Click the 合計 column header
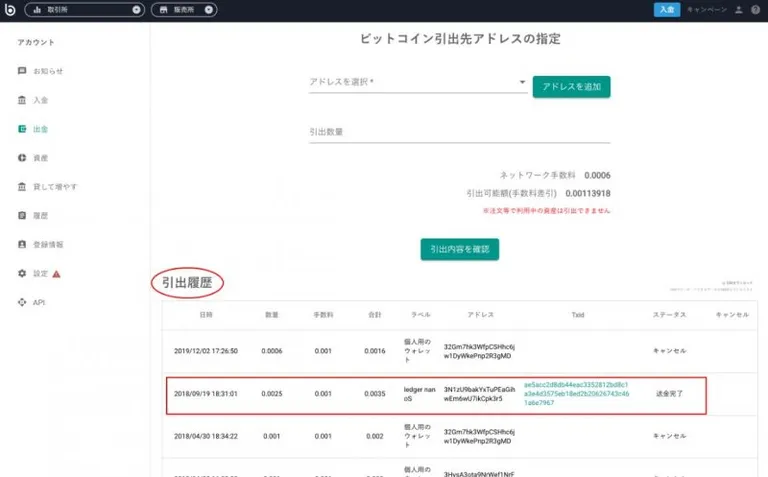768x477 pixels. pyautogui.click(x=375, y=315)
